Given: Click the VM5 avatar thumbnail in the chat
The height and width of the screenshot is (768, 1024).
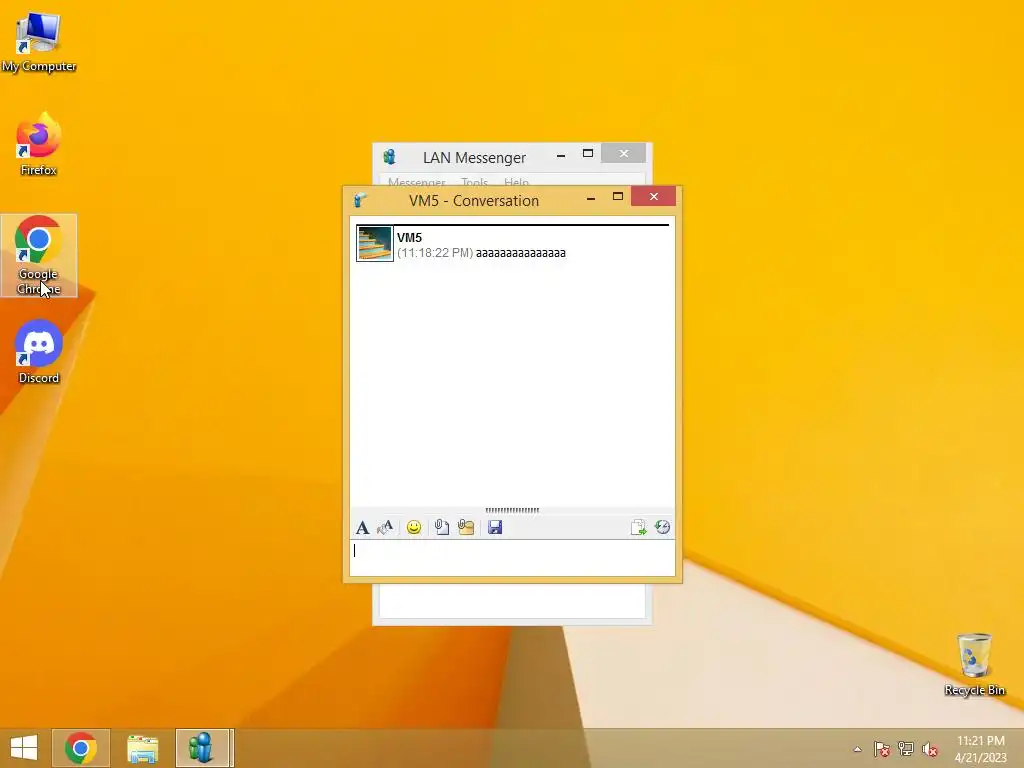Looking at the screenshot, I should point(375,244).
